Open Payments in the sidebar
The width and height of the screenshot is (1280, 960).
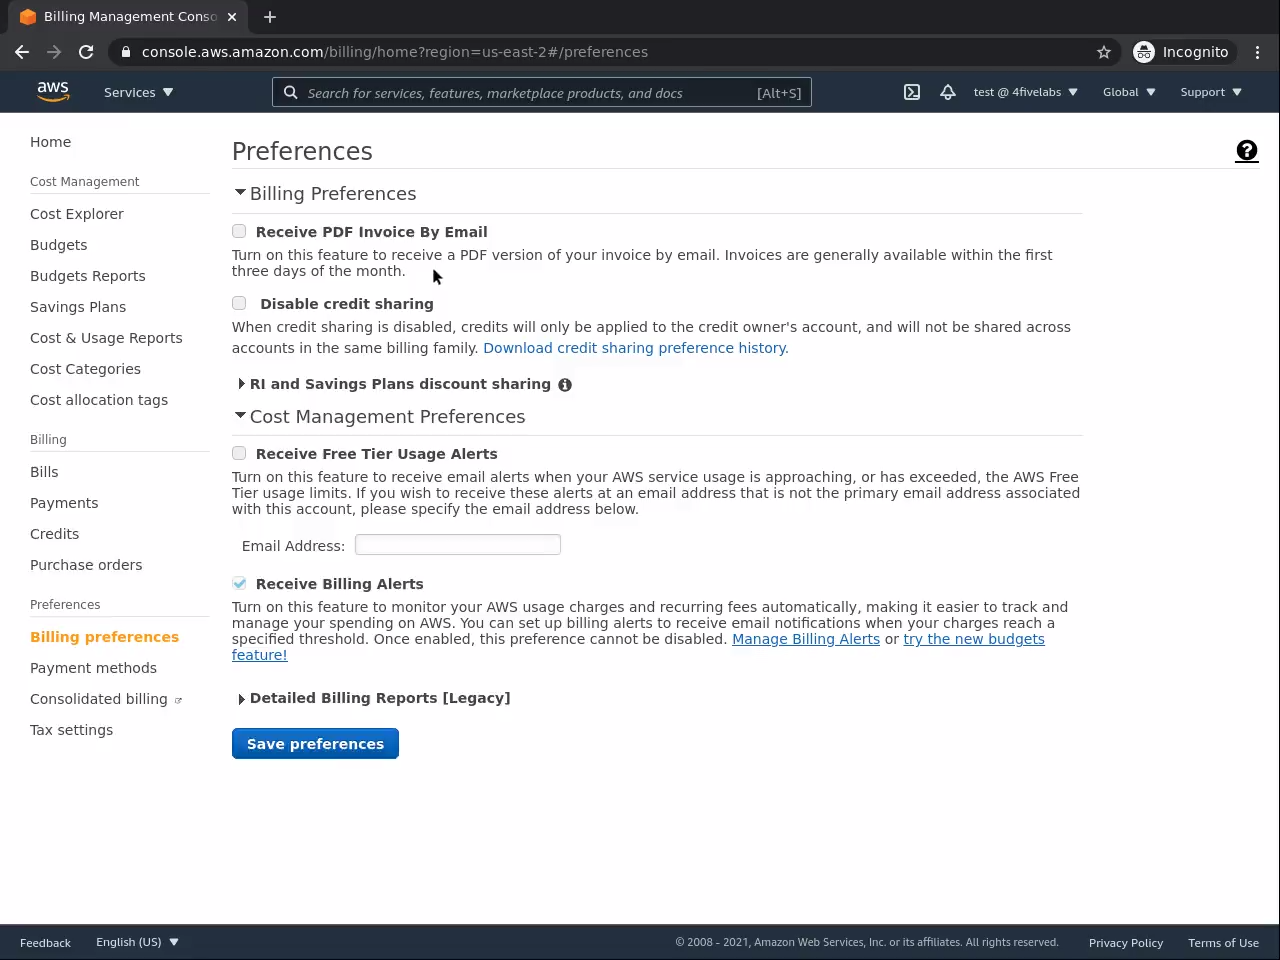pyautogui.click(x=64, y=503)
